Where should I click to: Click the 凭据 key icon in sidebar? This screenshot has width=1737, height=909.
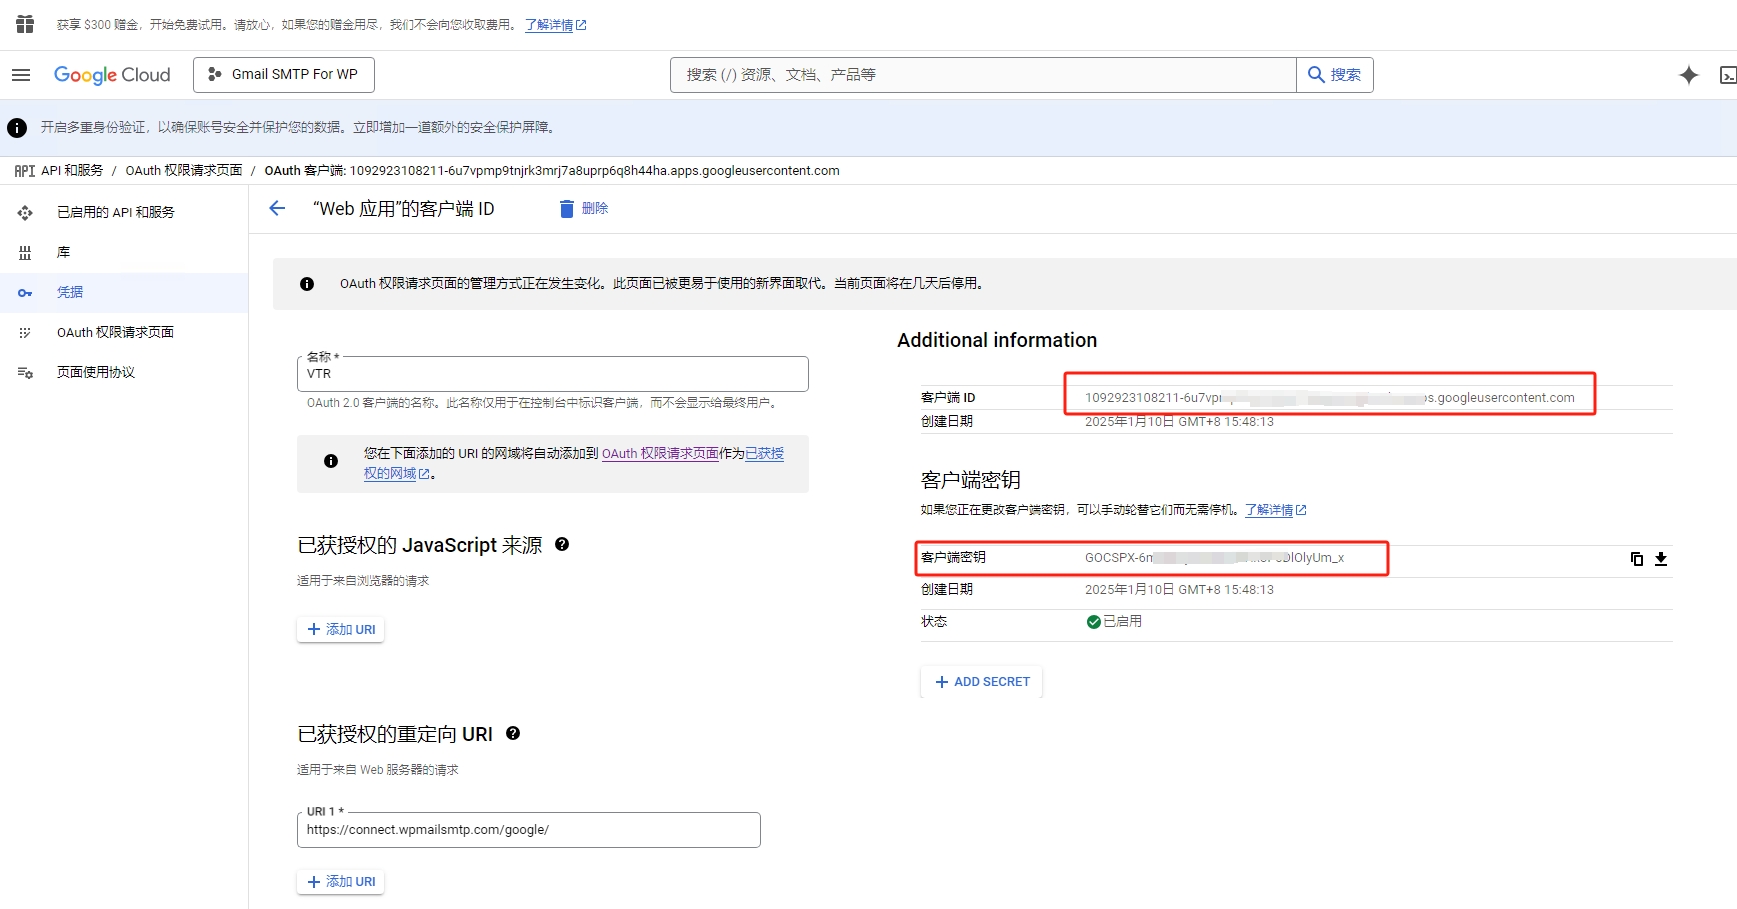click(25, 293)
